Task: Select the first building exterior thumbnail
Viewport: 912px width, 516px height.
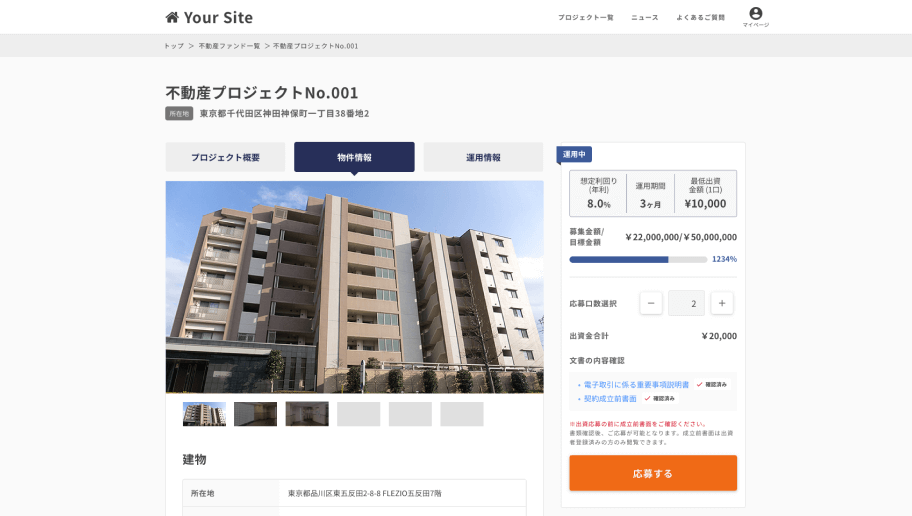Action: click(204, 414)
